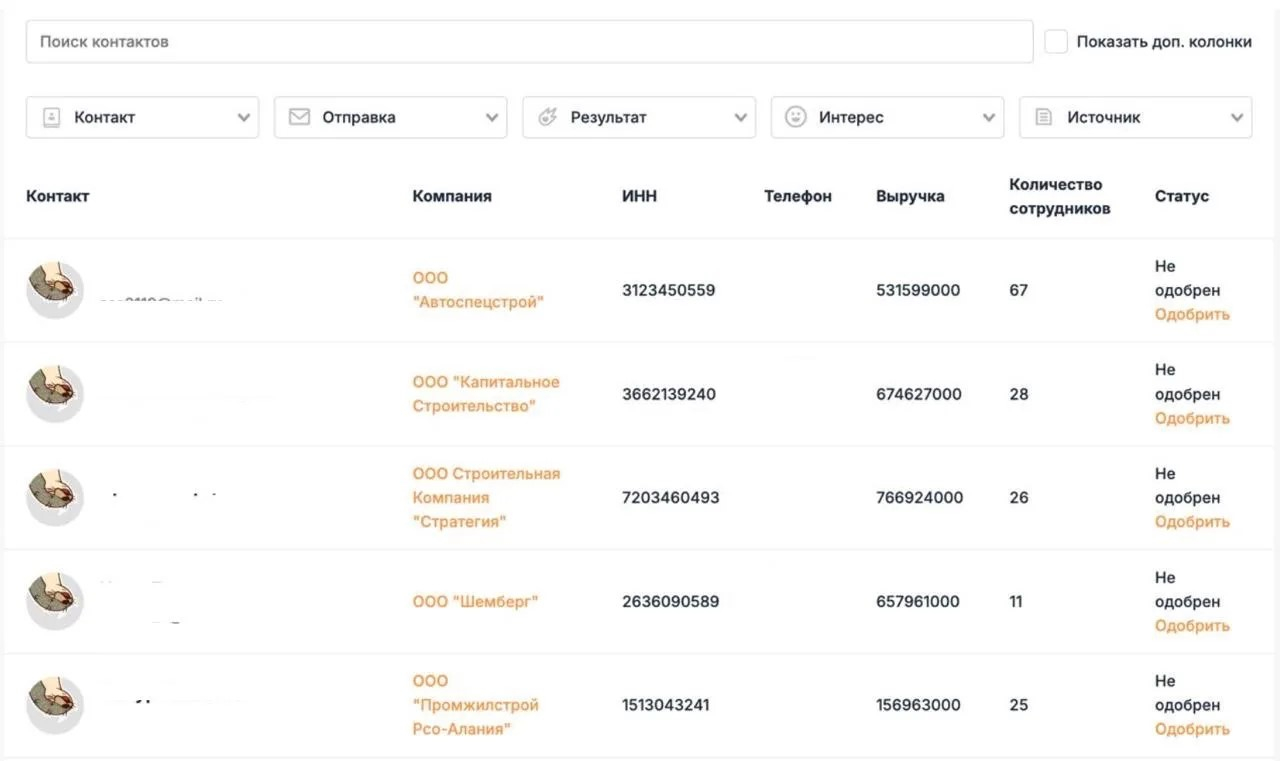Click the chevron arrow of Контакт dropdown
Screen dimensions: 1280x761
243,118
